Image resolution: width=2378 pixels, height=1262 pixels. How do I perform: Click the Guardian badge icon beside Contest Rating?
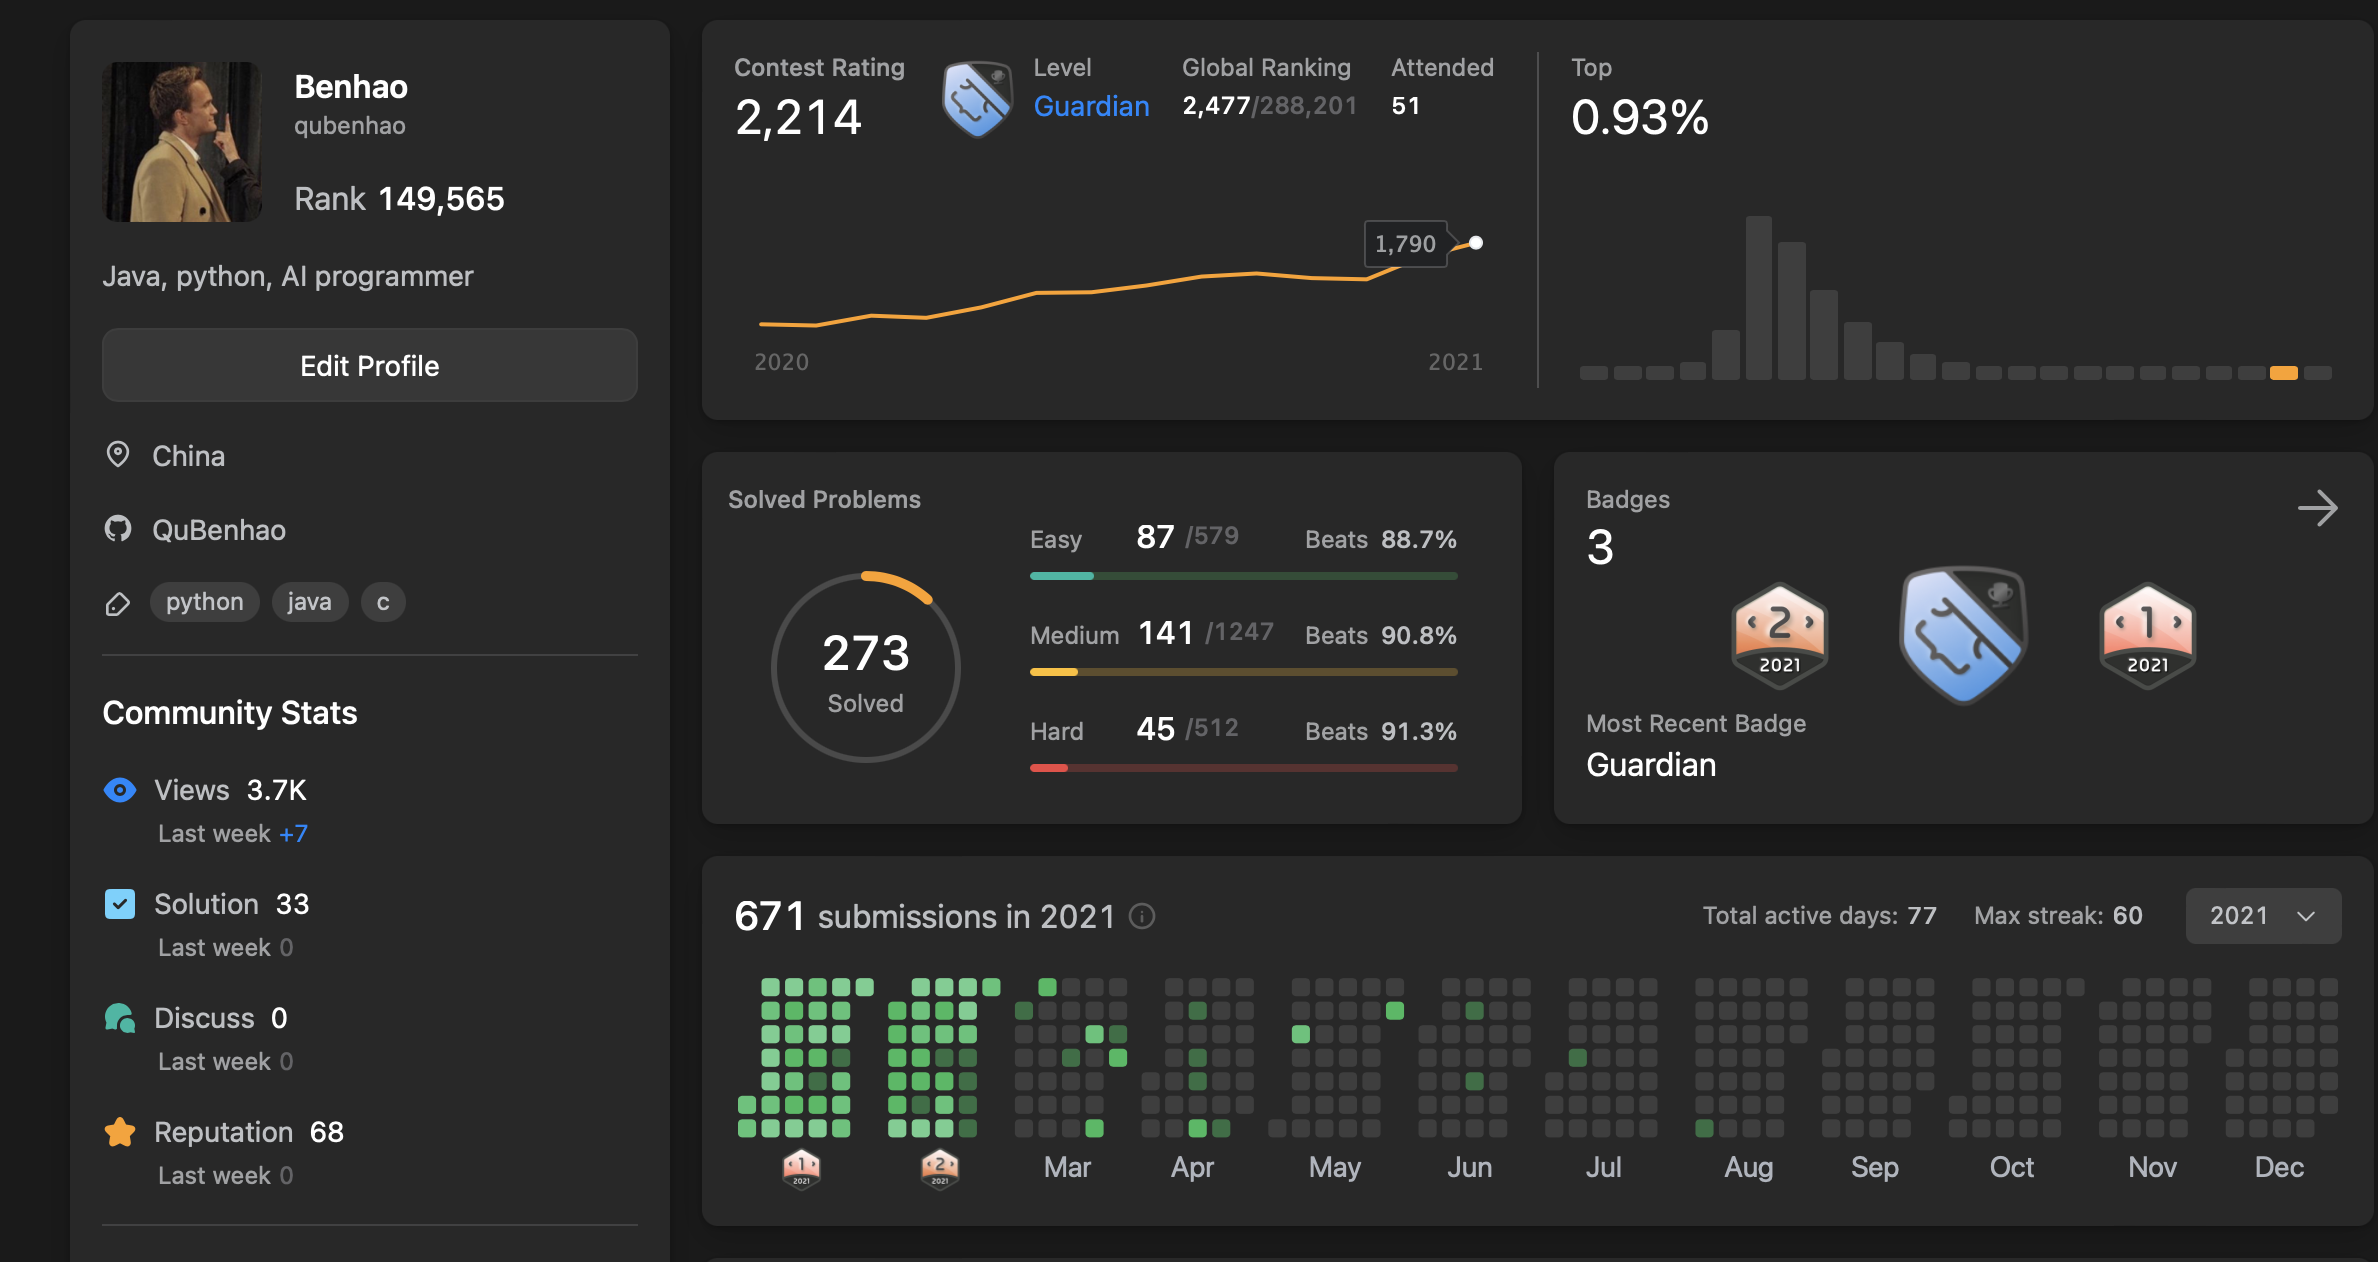(x=976, y=98)
